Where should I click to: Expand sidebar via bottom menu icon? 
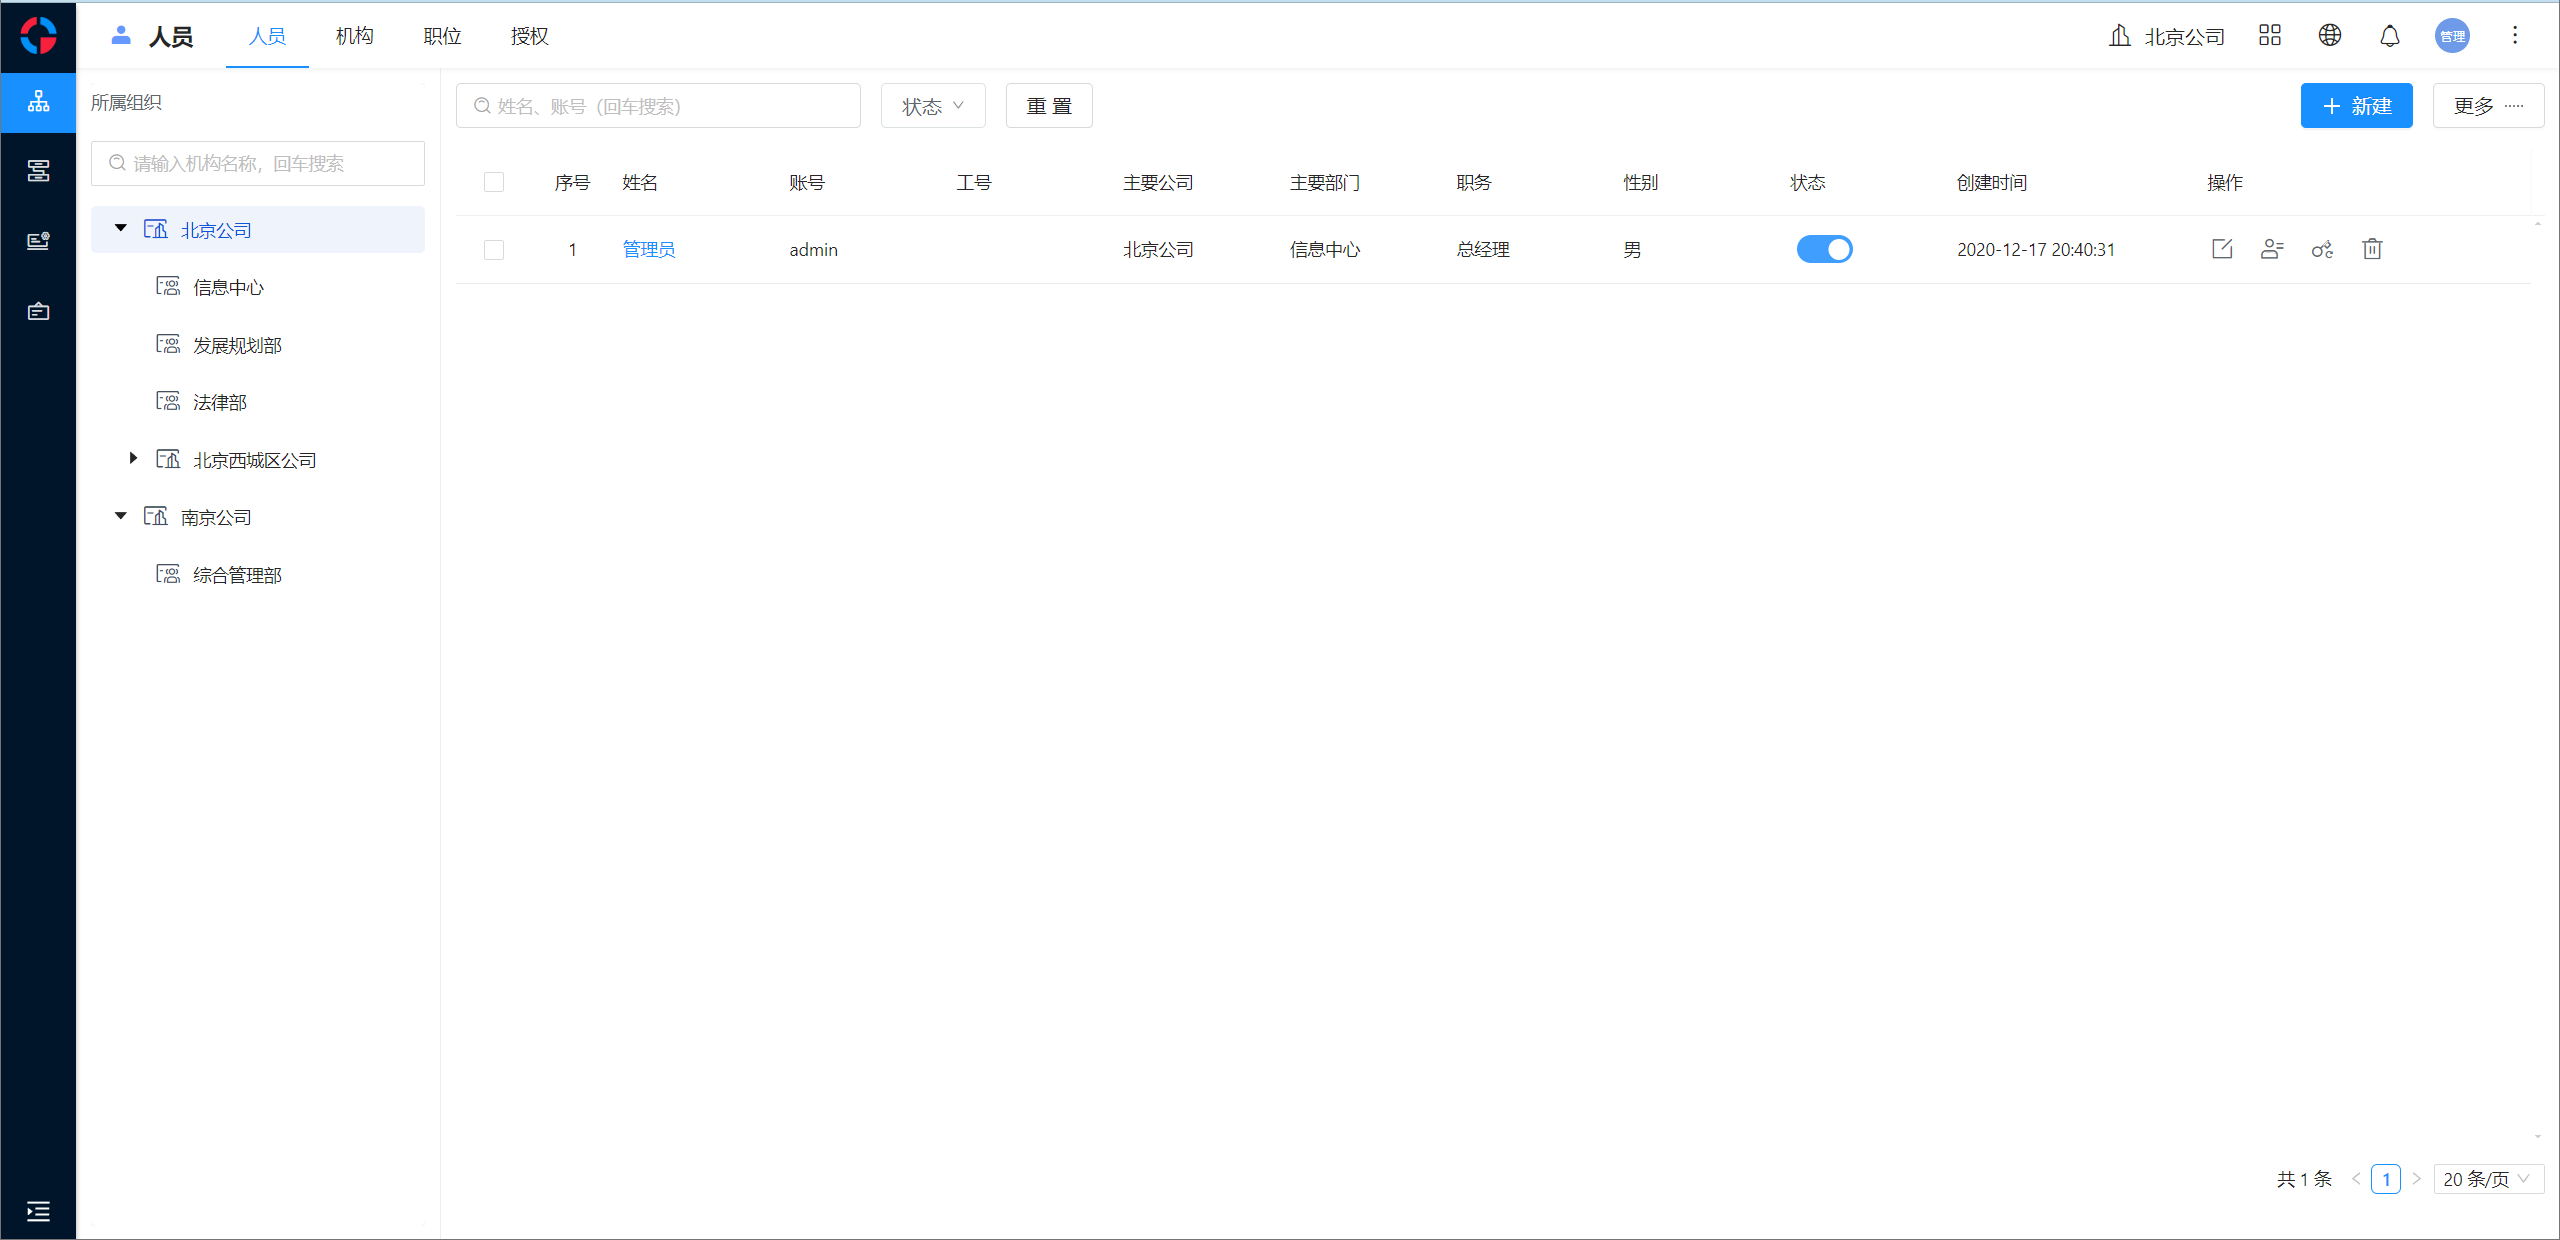[38, 1211]
